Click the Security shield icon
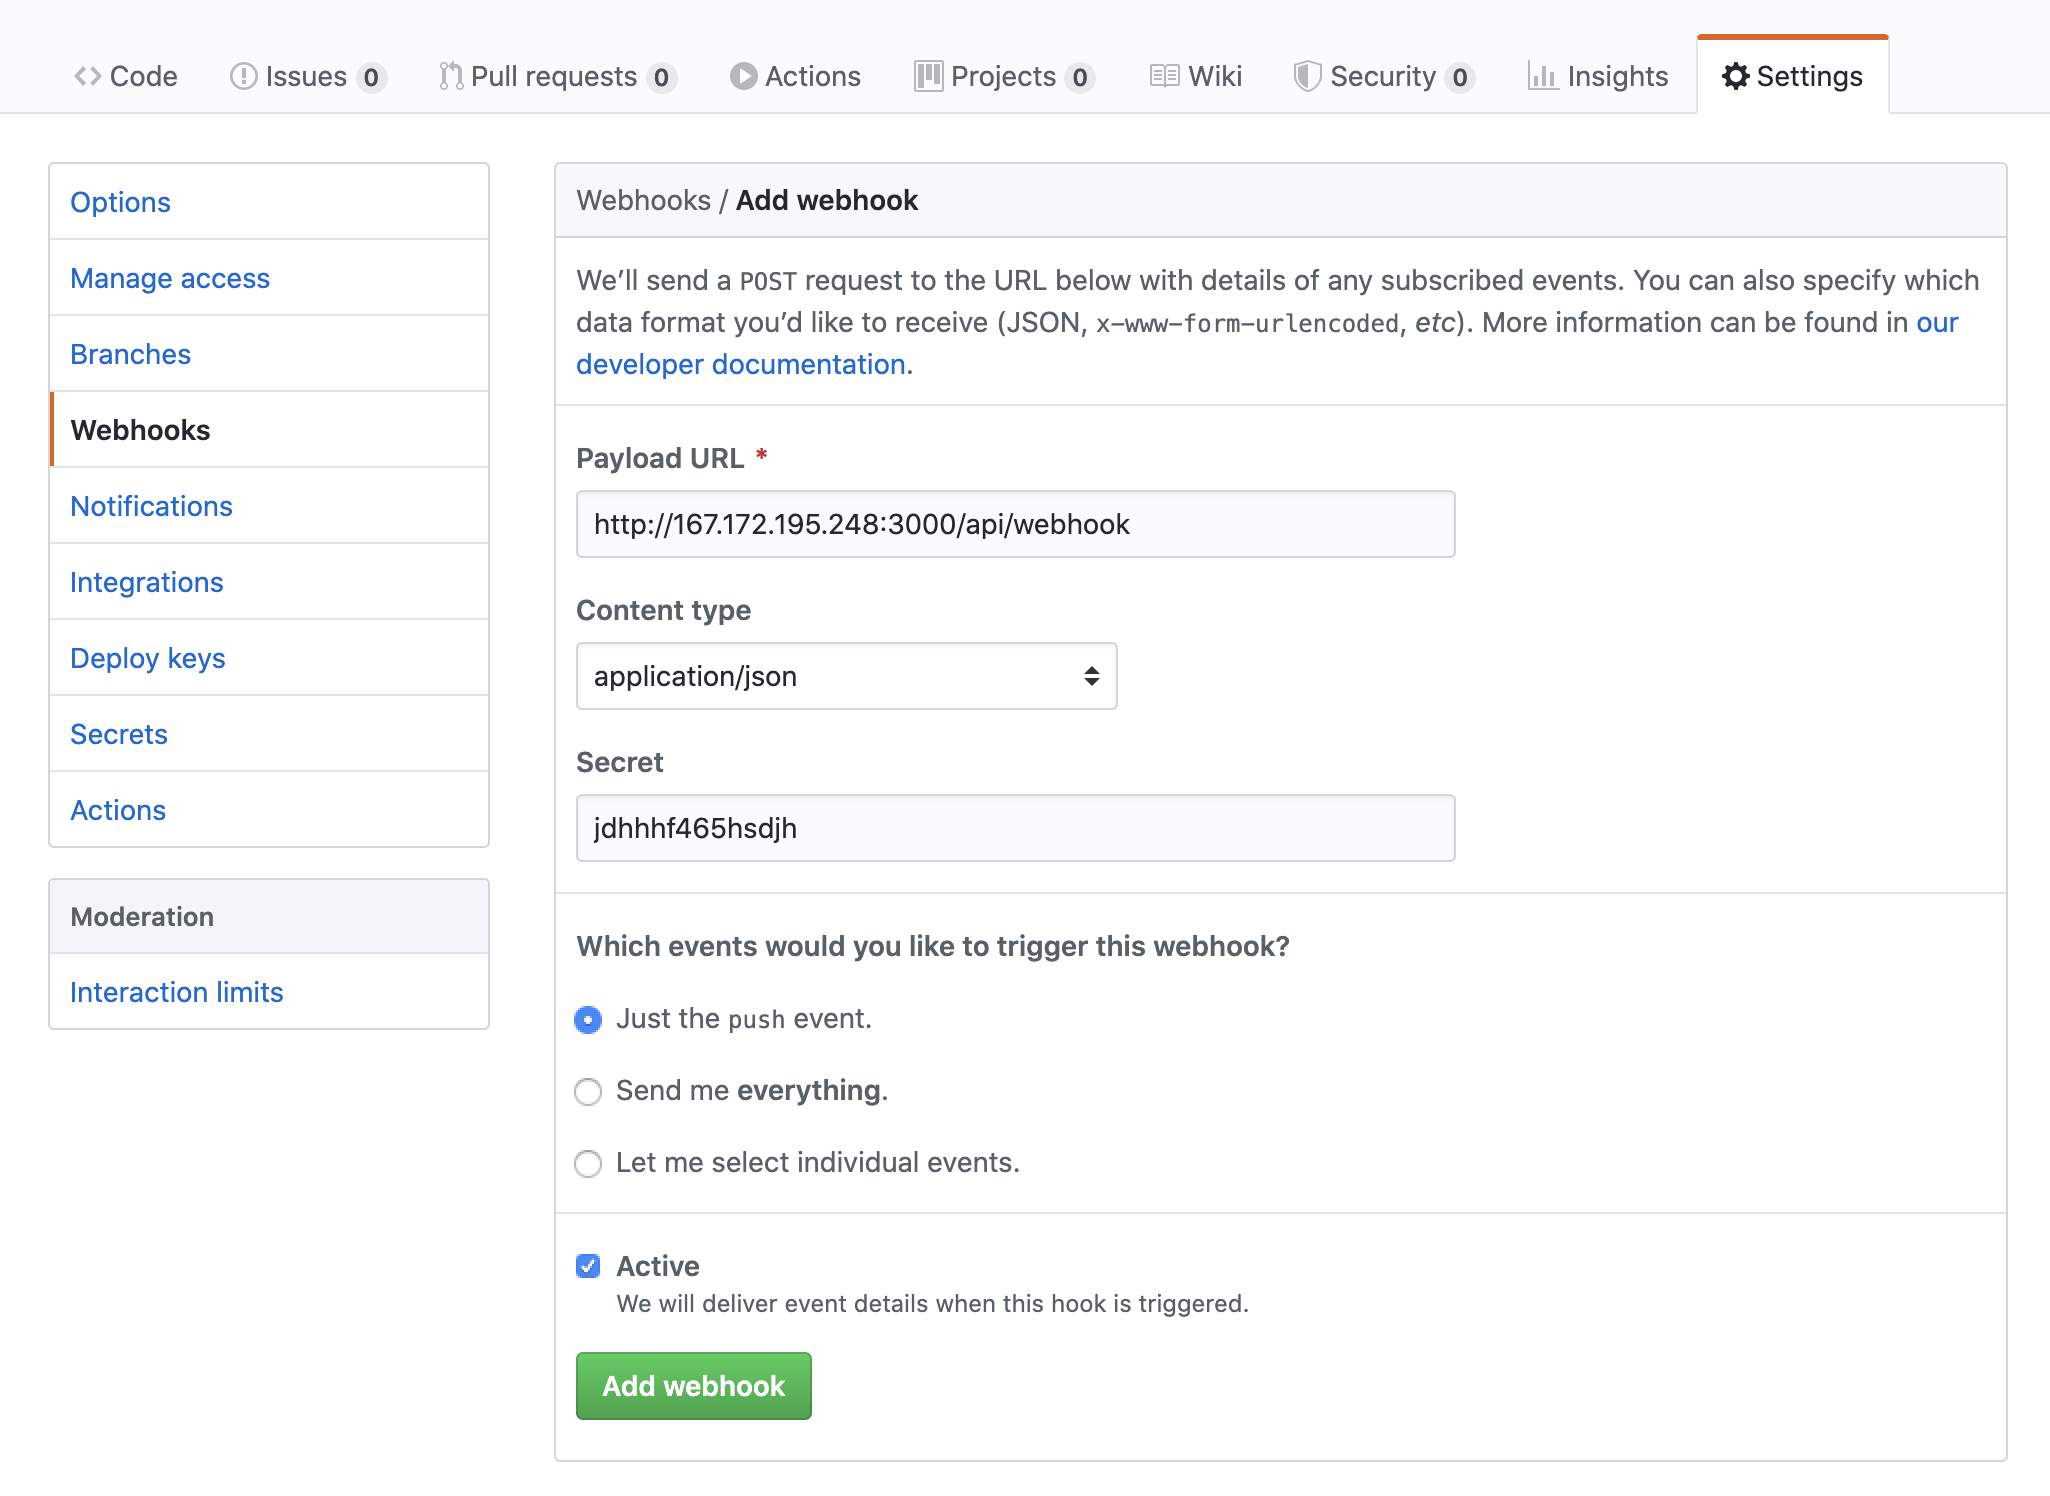The height and width of the screenshot is (1496, 2050). click(x=1307, y=76)
